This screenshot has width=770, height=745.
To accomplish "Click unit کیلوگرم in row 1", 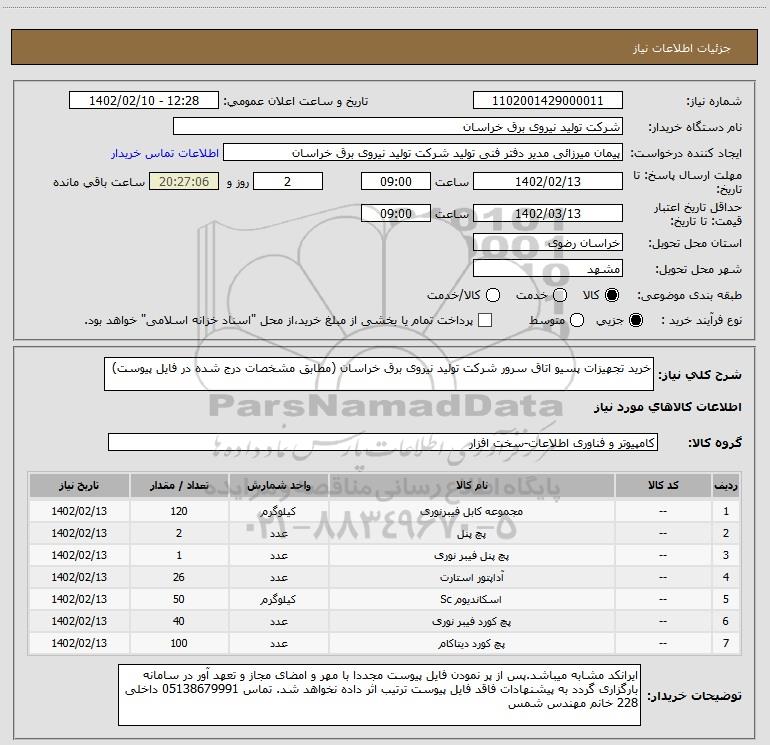I will tap(278, 511).
